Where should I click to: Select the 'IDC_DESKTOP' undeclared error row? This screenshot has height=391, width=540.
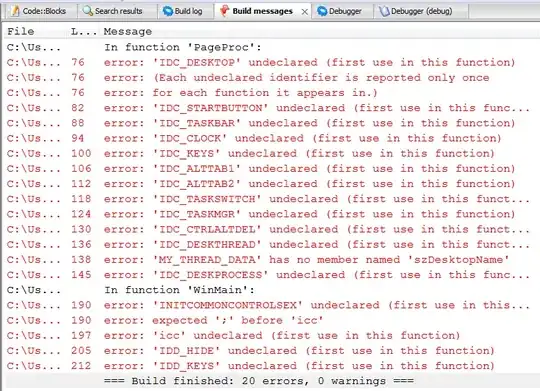[270, 62]
